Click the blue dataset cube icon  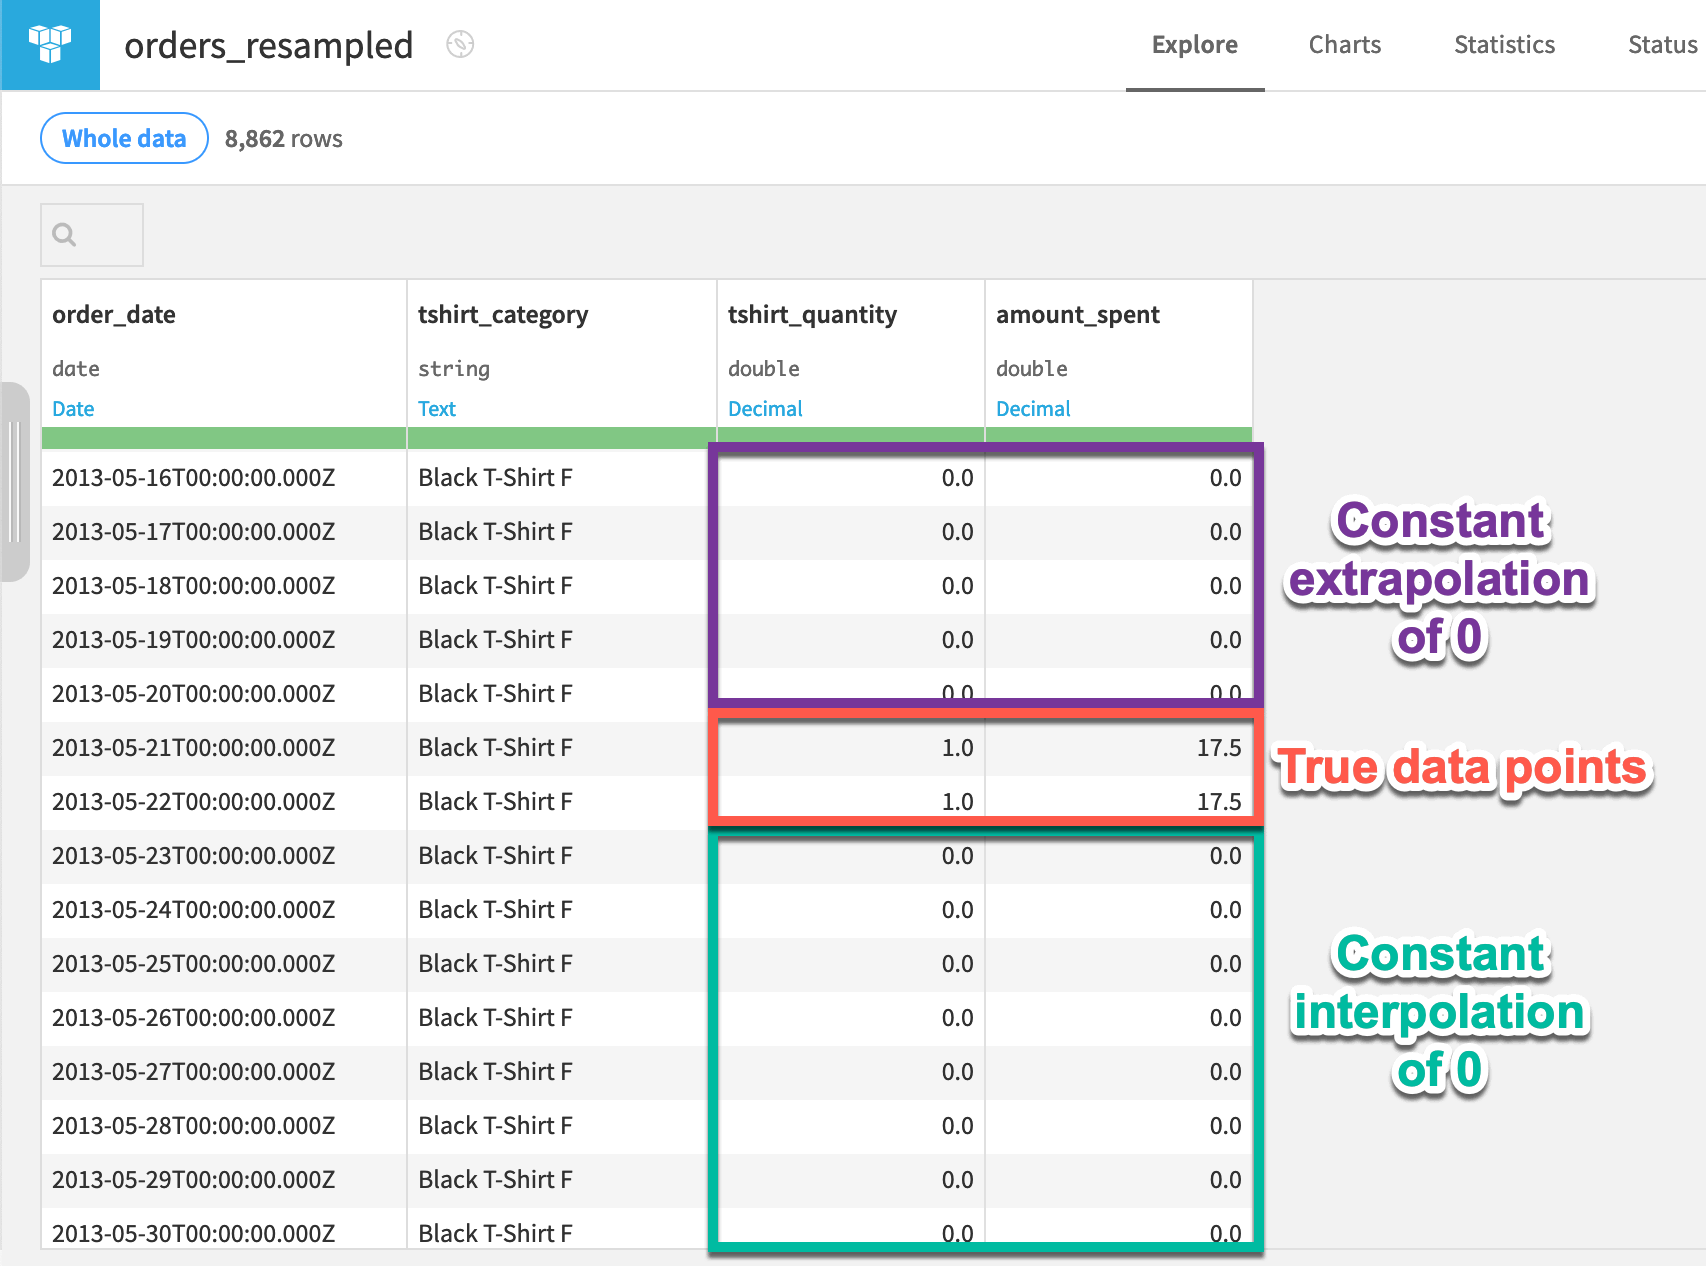coord(49,45)
